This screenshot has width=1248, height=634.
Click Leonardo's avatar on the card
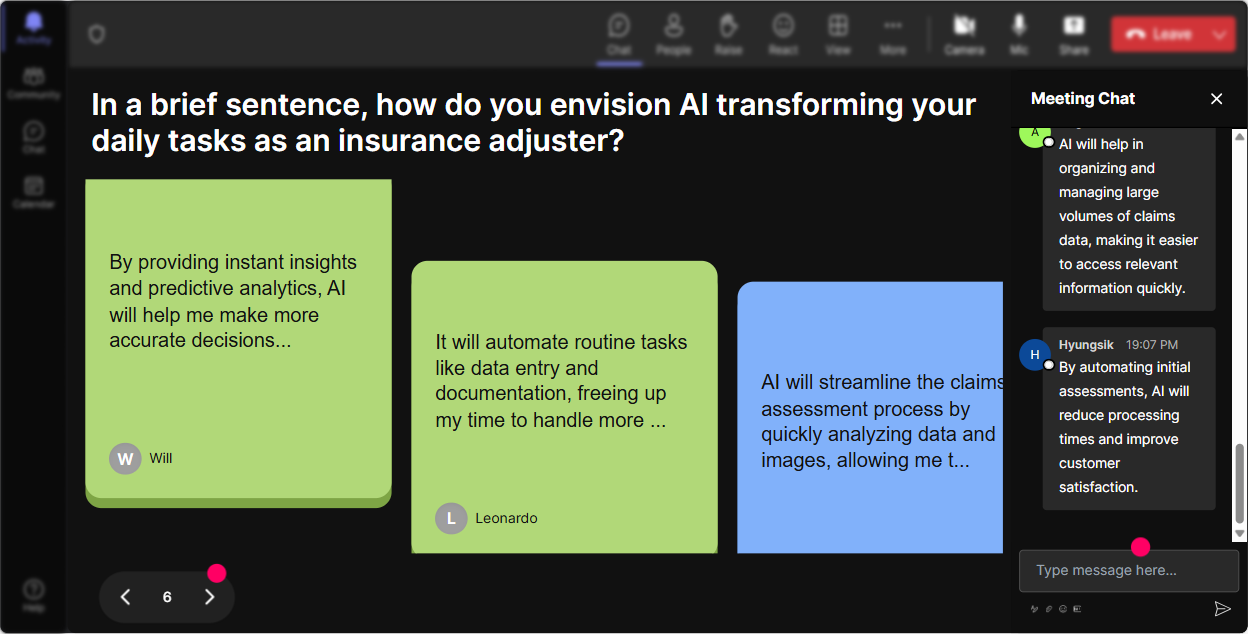[451, 518]
